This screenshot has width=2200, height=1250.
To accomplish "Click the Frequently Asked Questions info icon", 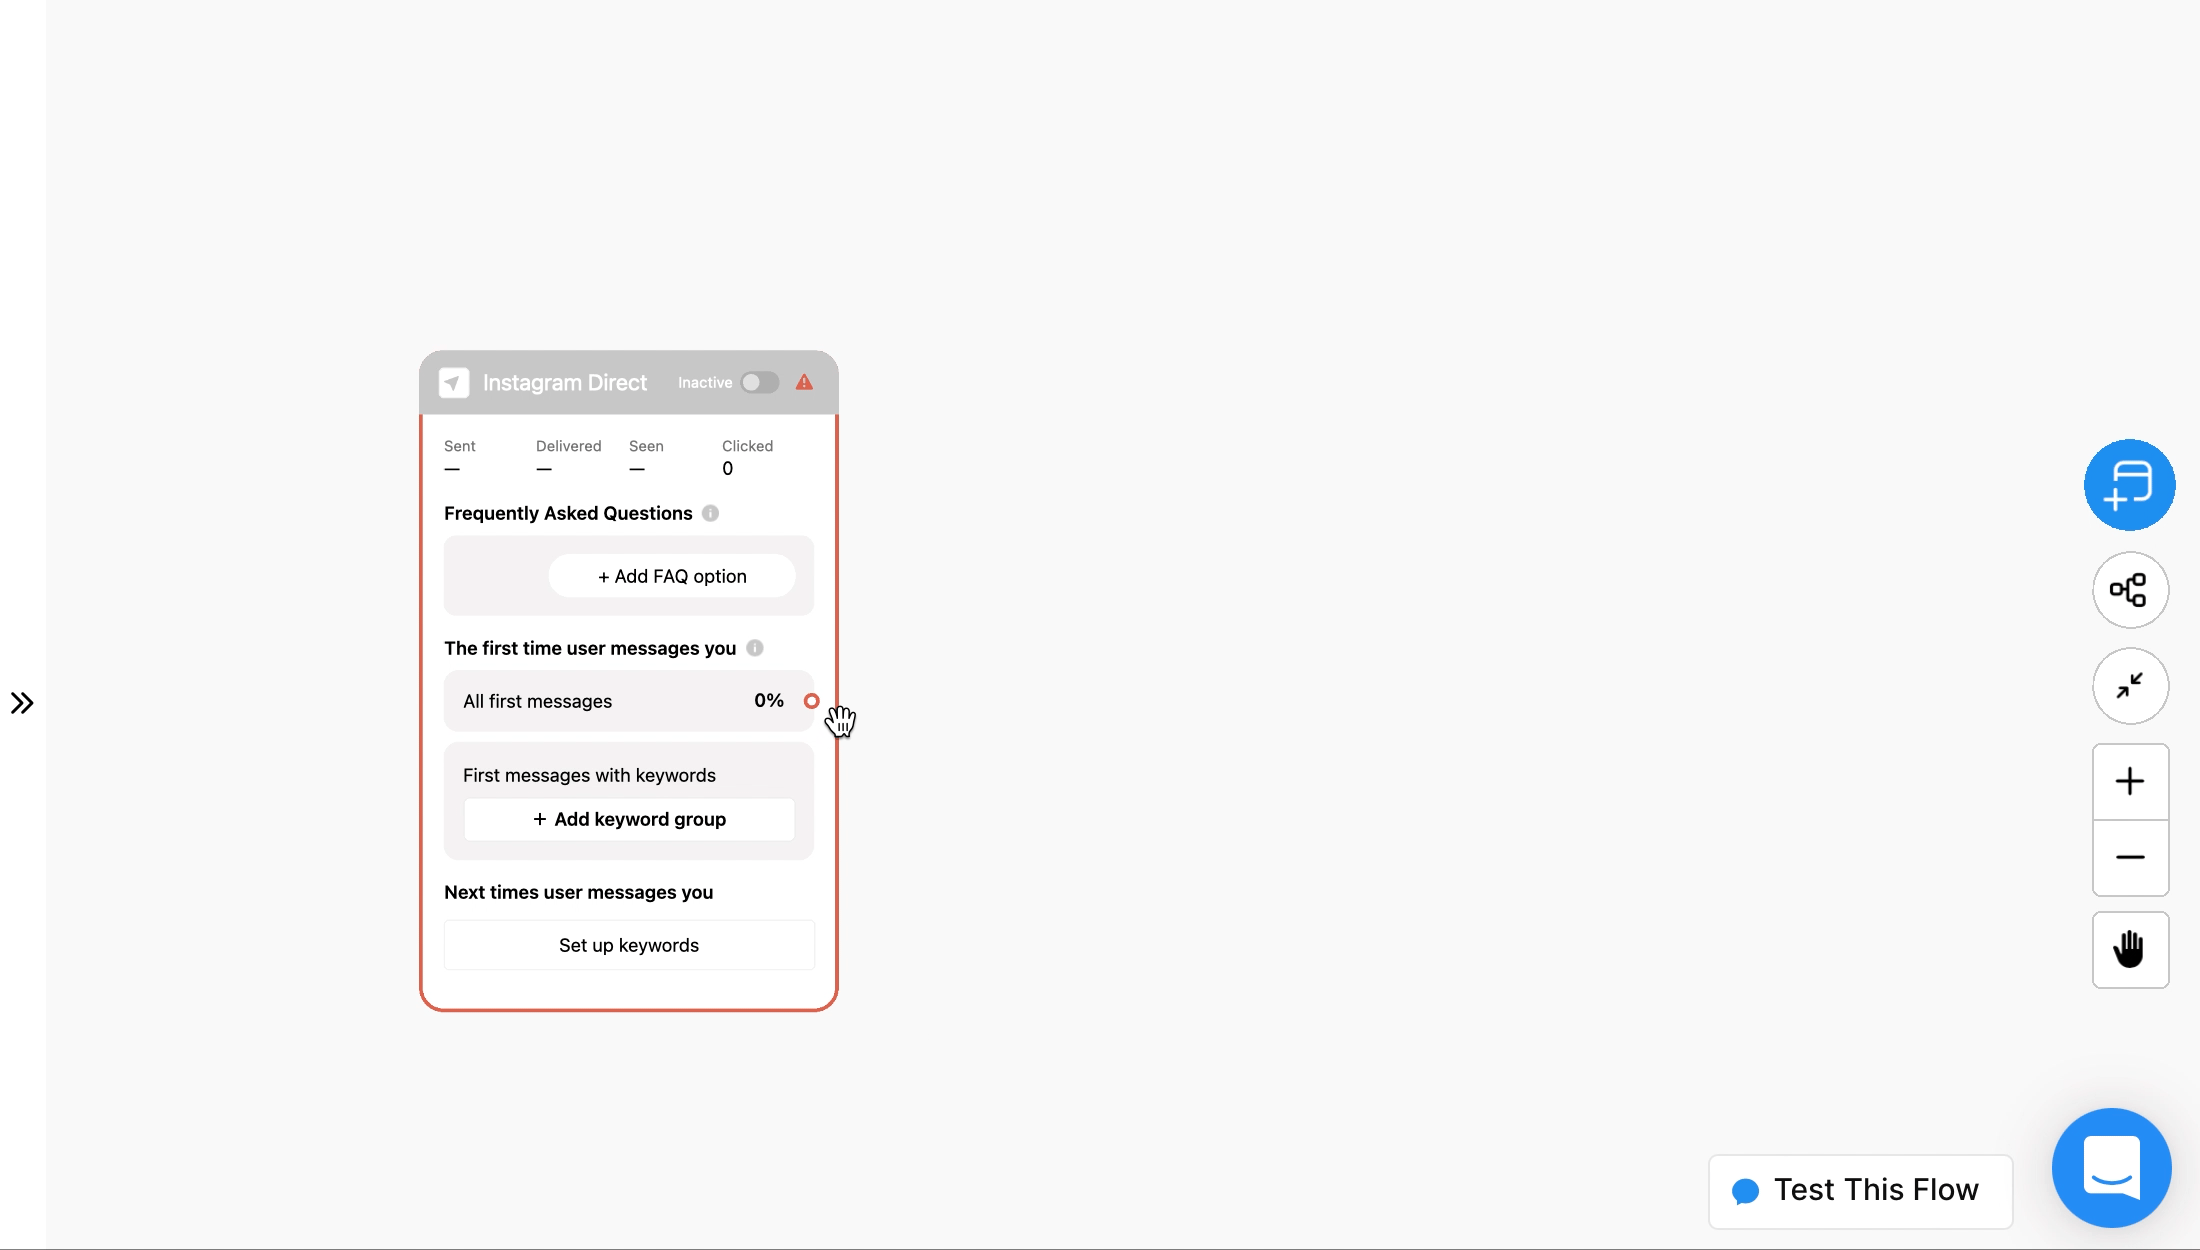I will [710, 512].
